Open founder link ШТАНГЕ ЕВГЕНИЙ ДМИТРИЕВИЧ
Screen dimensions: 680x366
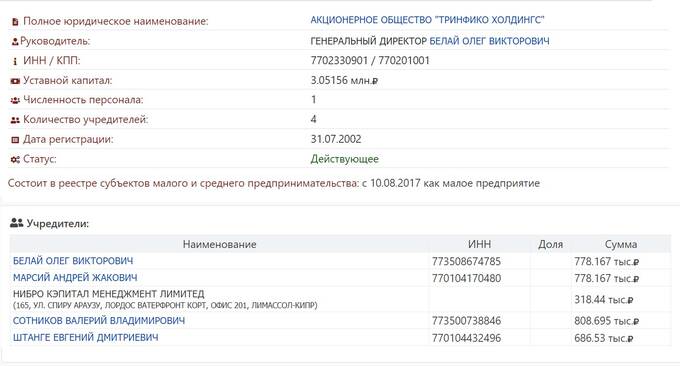tap(85, 337)
